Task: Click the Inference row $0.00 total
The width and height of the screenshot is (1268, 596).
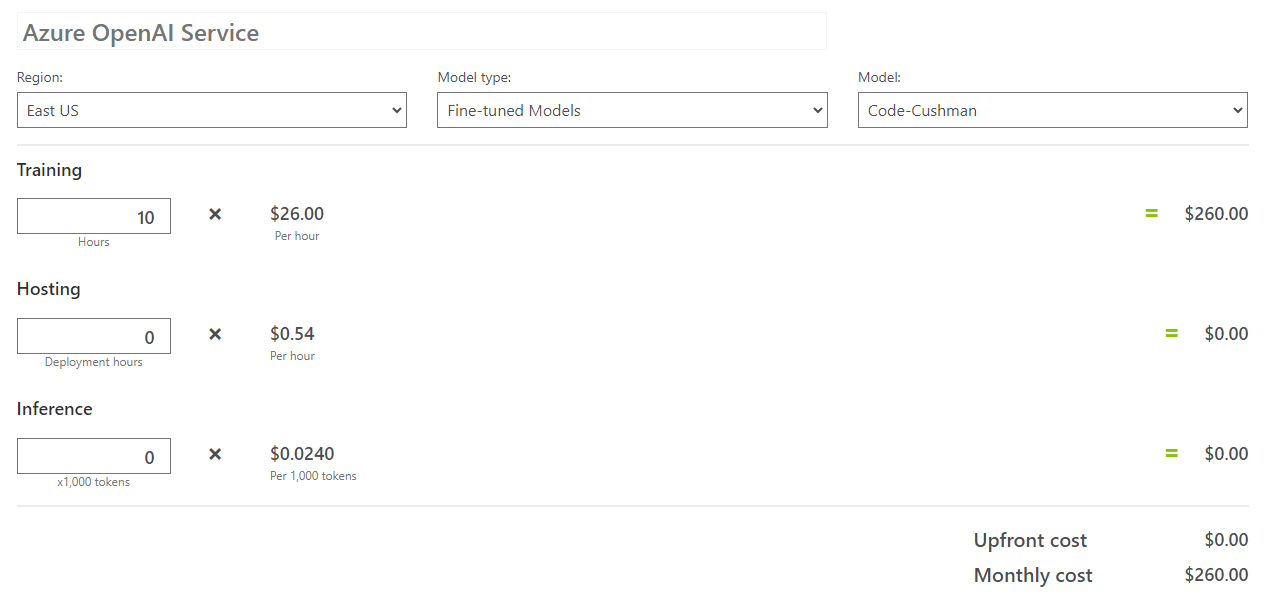Action: (1226, 454)
